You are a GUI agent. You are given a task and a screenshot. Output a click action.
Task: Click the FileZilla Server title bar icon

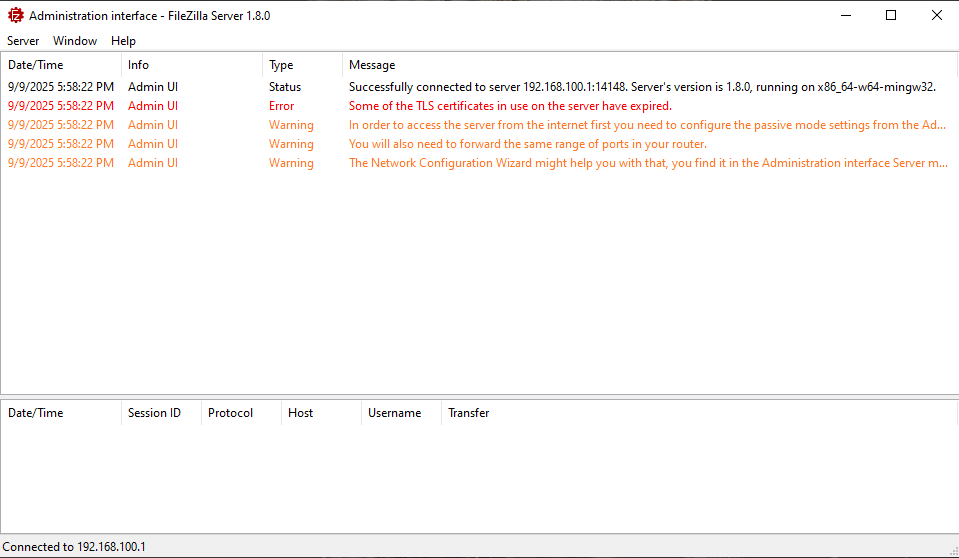point(15,15)
